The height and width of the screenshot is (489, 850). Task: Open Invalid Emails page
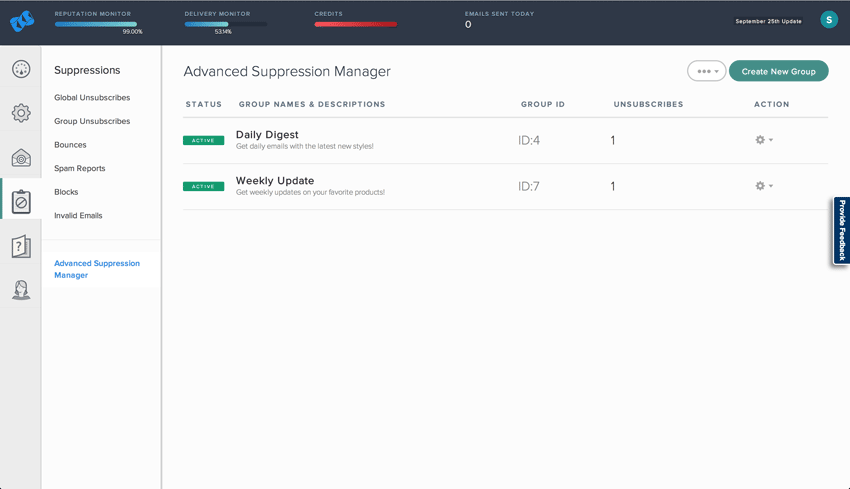pos(78,215)
